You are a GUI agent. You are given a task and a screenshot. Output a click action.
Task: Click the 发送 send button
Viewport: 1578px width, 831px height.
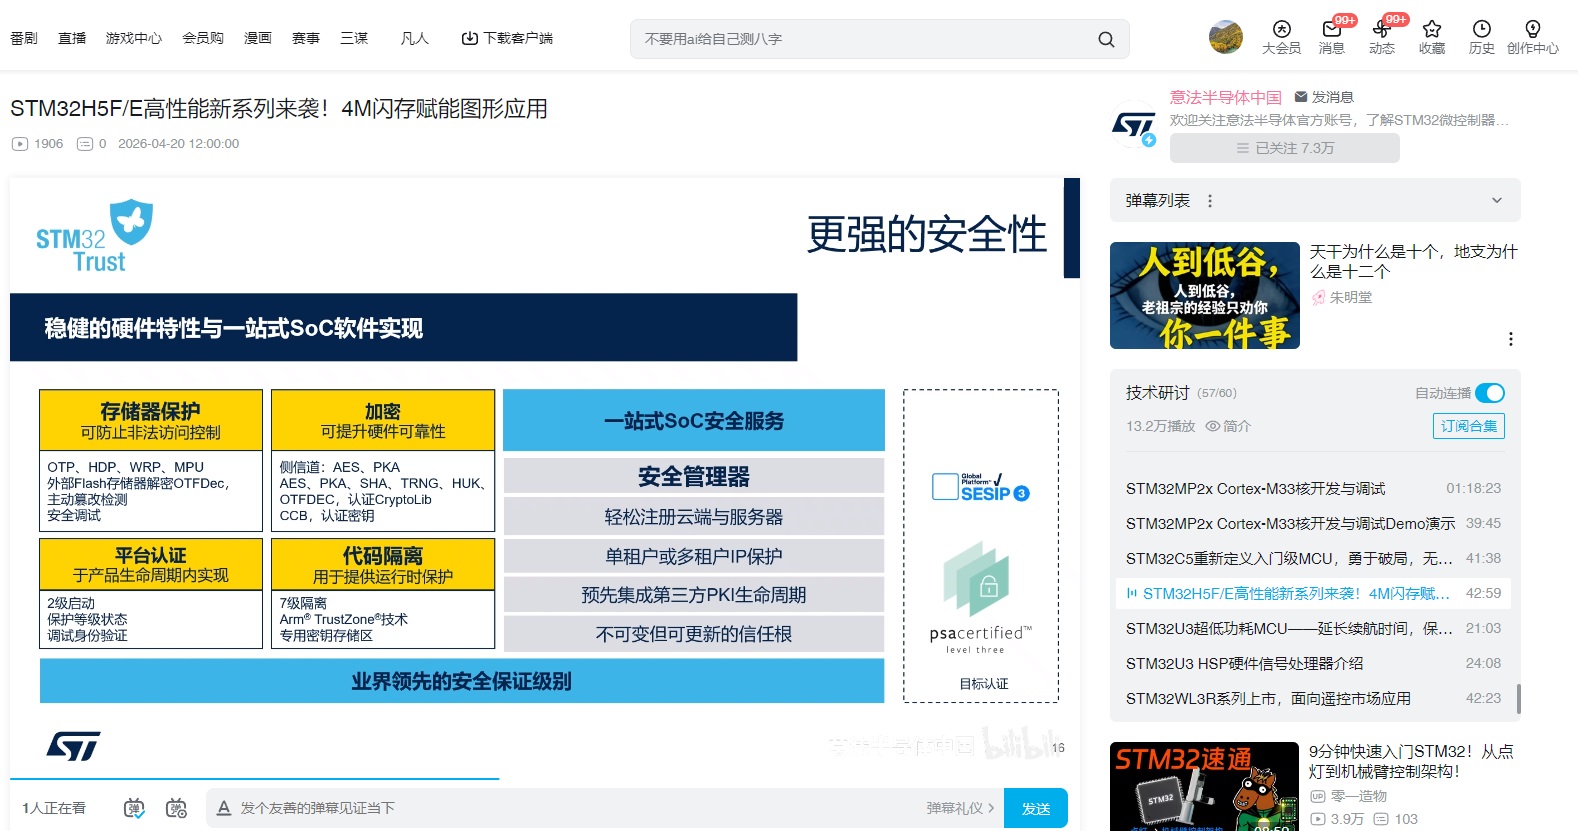click(x=1036, y=808)
